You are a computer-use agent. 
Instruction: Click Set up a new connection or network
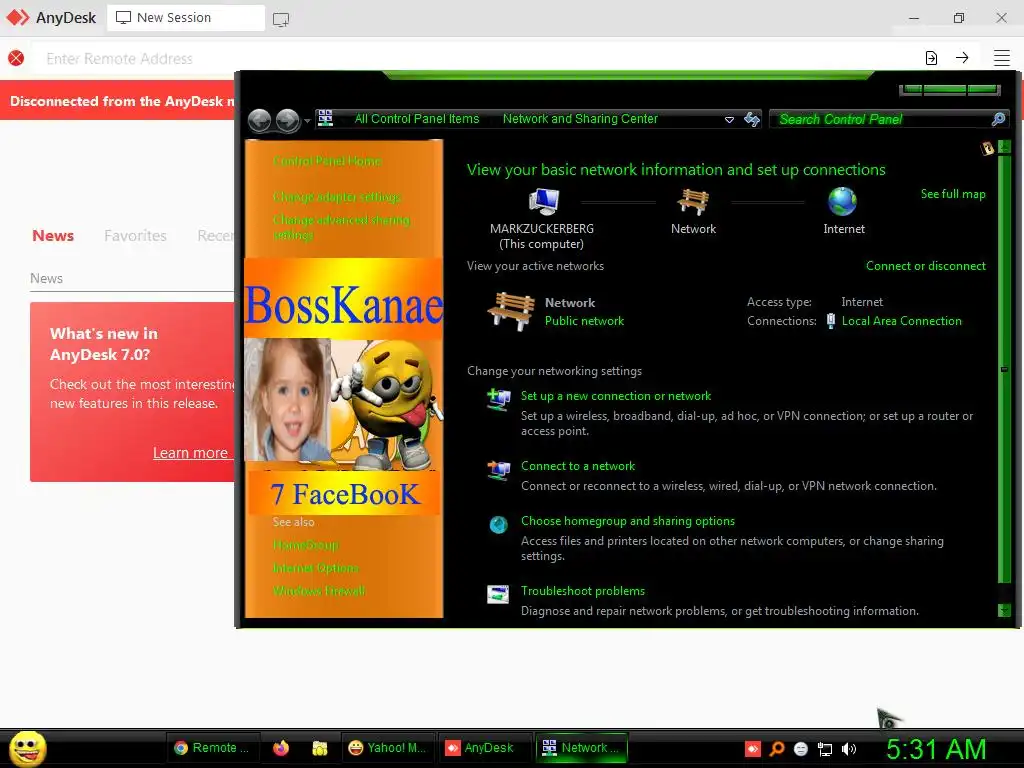(x=615, y=396)
